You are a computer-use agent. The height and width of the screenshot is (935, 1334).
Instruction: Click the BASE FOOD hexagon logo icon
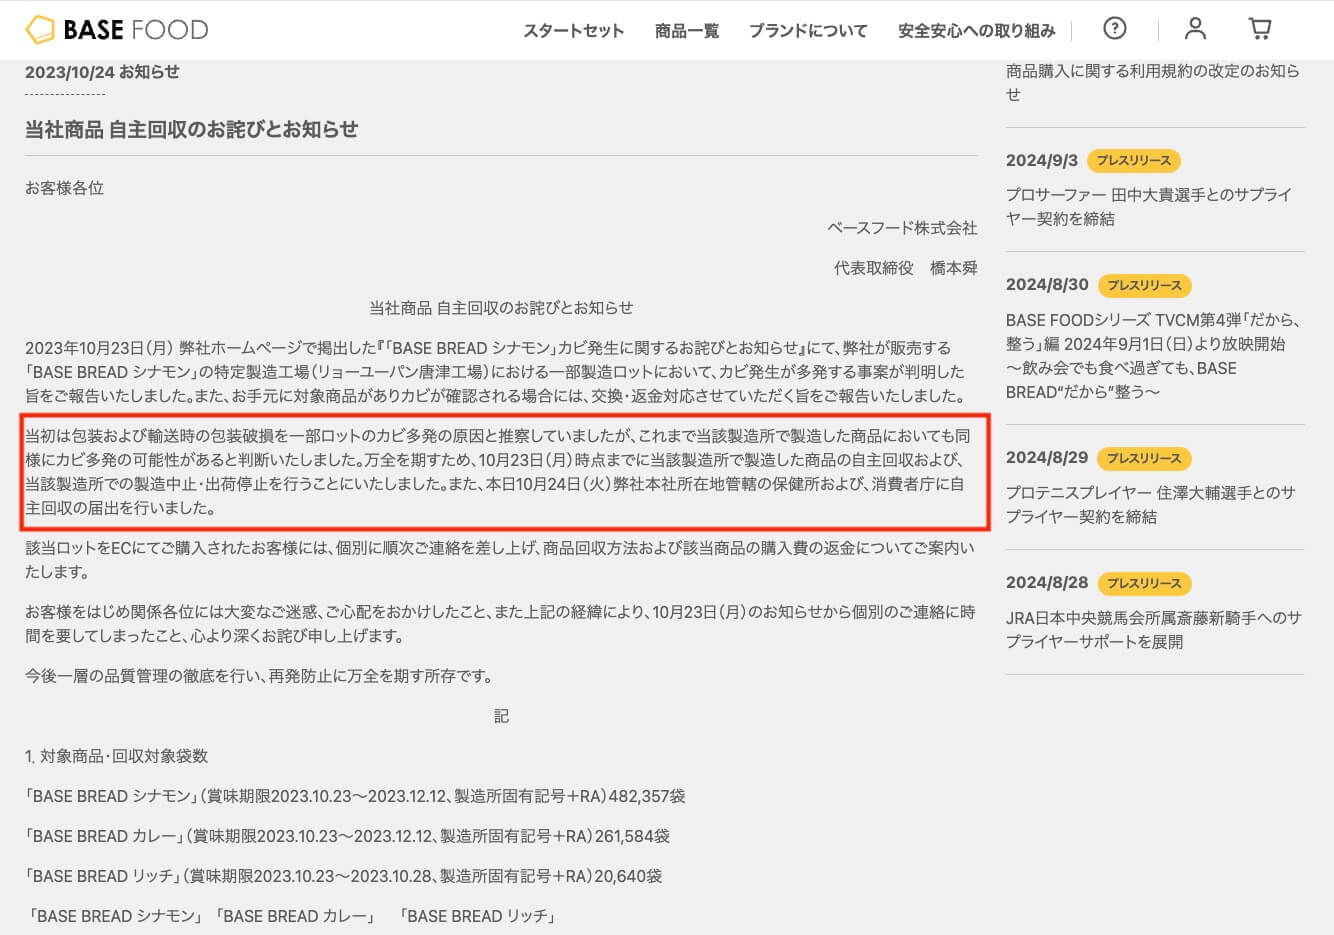[x=40, y=30]
